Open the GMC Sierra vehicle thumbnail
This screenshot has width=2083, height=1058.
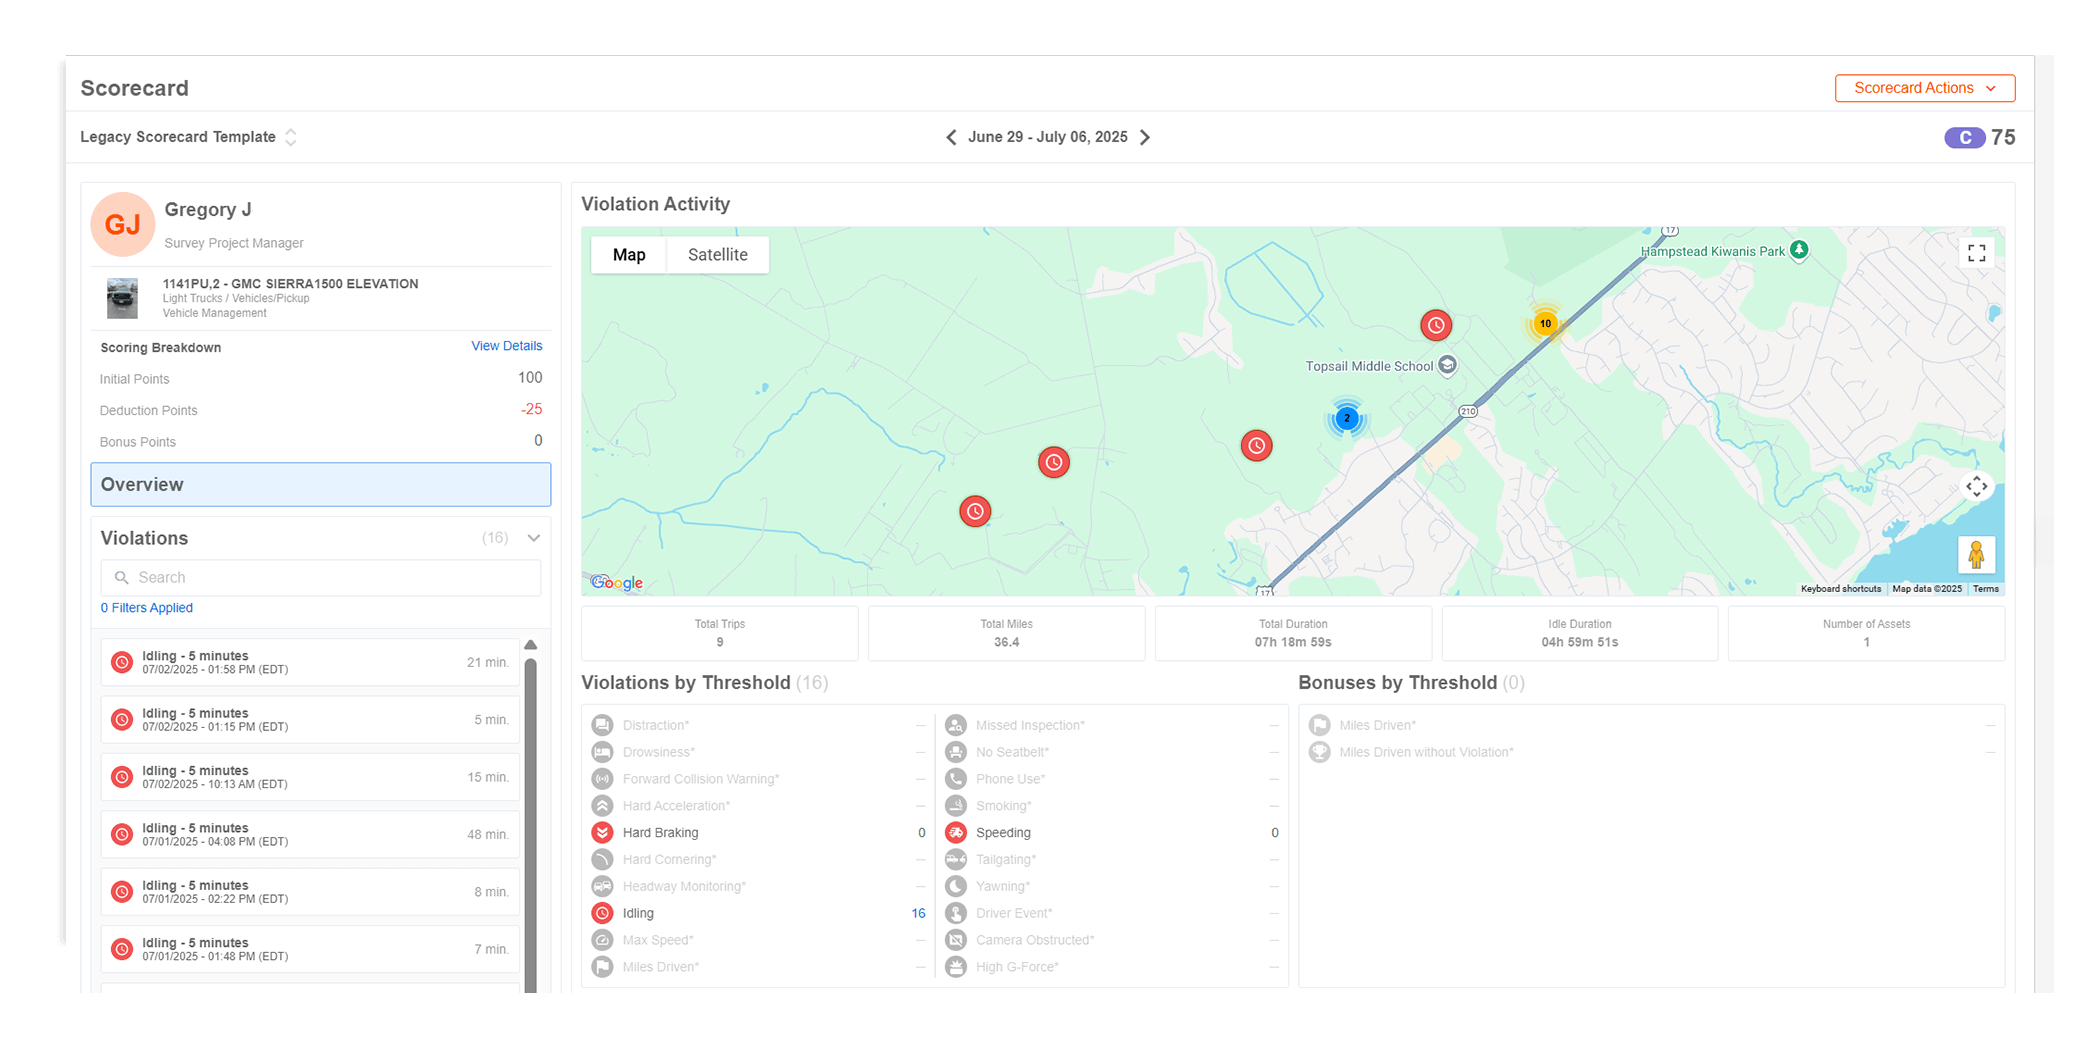click(122, 298)
